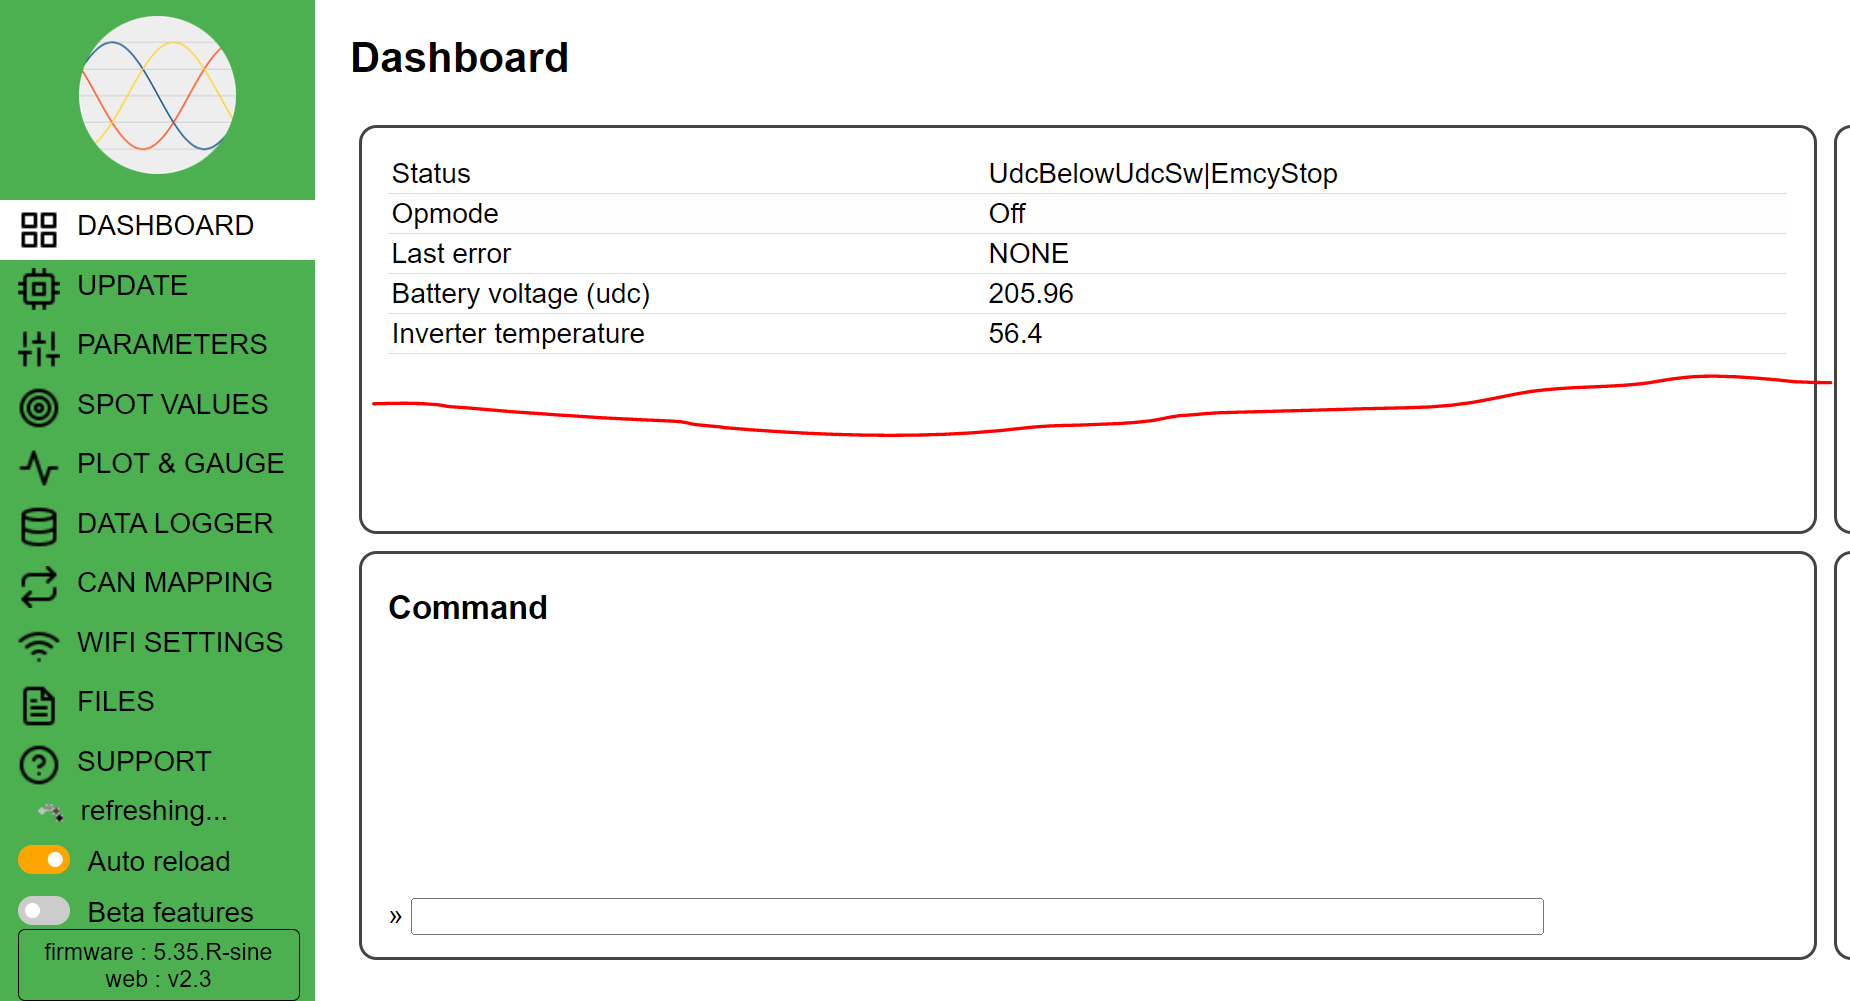Open the PARAMETERS menu item
The width and height of the screenshot is (1850, 1001).
coord(172,345)
